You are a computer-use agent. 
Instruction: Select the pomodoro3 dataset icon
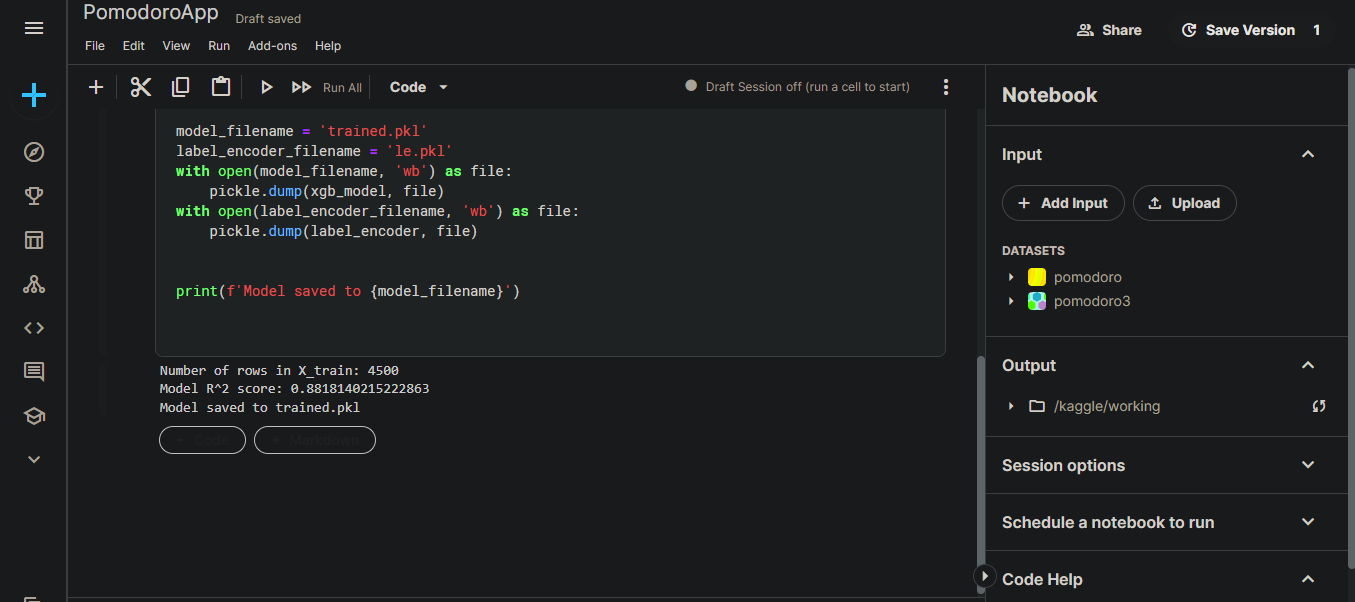click(x=1037, y=301)
